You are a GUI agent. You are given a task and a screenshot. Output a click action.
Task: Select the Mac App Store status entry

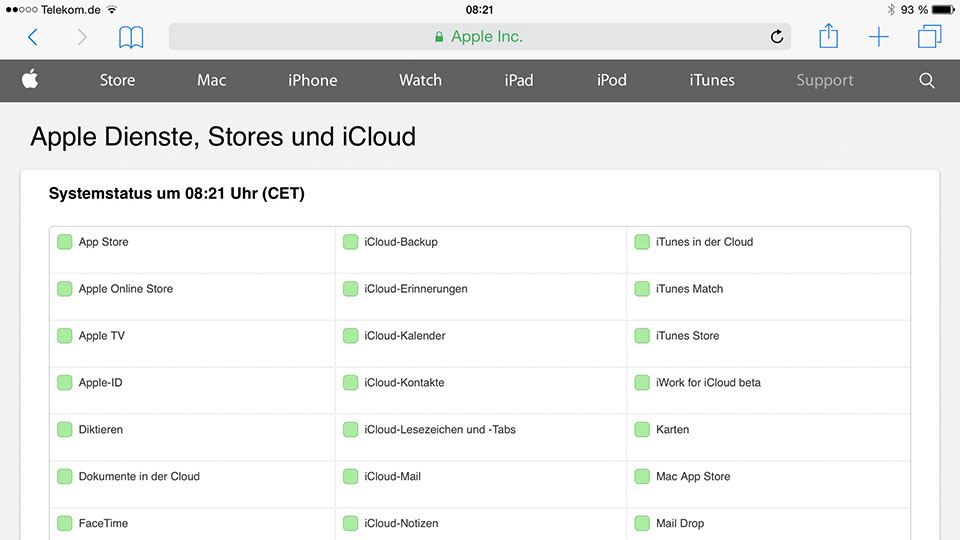pyautogui.click(x=692, y=477)
